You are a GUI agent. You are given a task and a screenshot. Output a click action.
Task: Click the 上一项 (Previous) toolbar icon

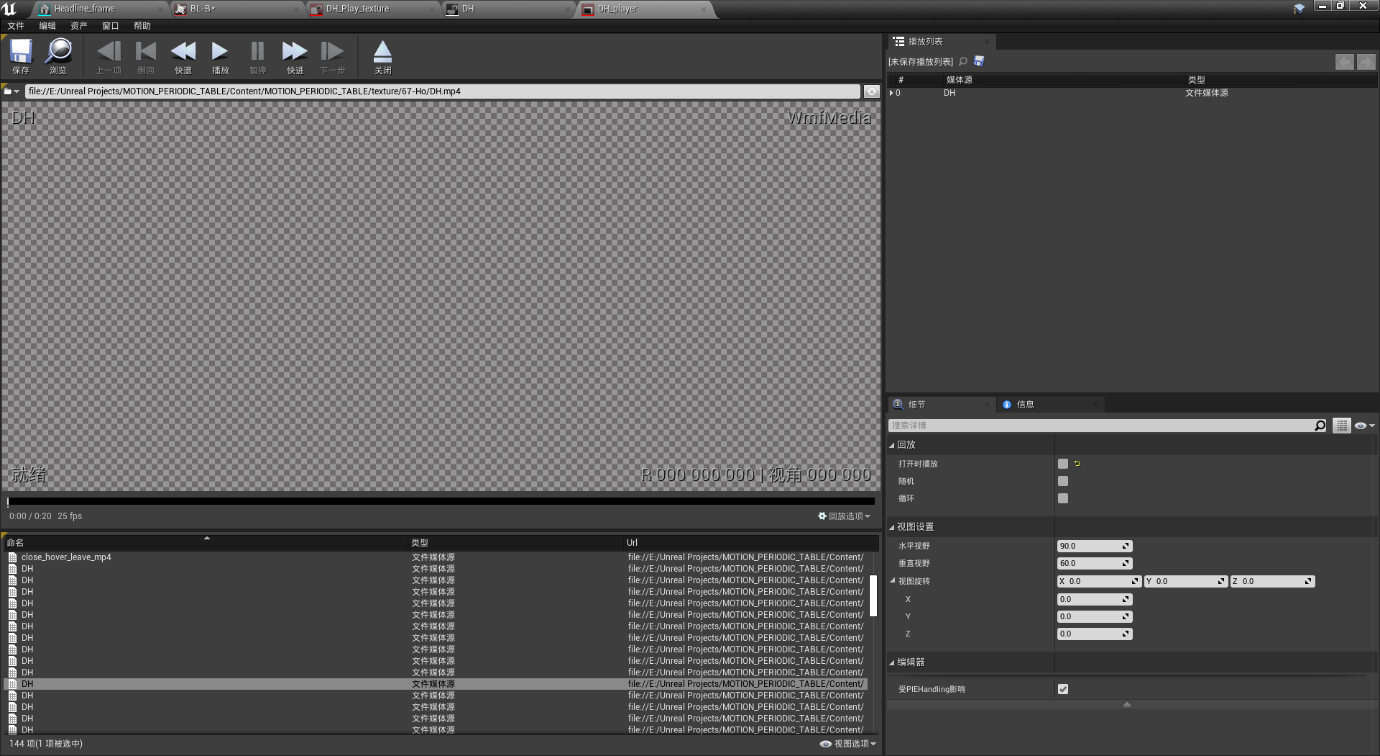108,51
